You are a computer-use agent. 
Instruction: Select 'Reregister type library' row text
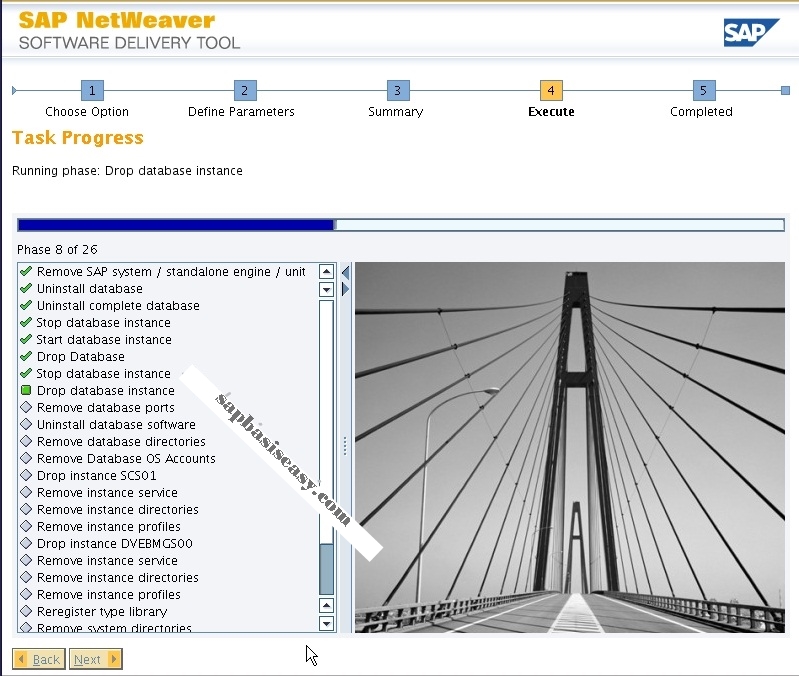(x=102, y=611)
